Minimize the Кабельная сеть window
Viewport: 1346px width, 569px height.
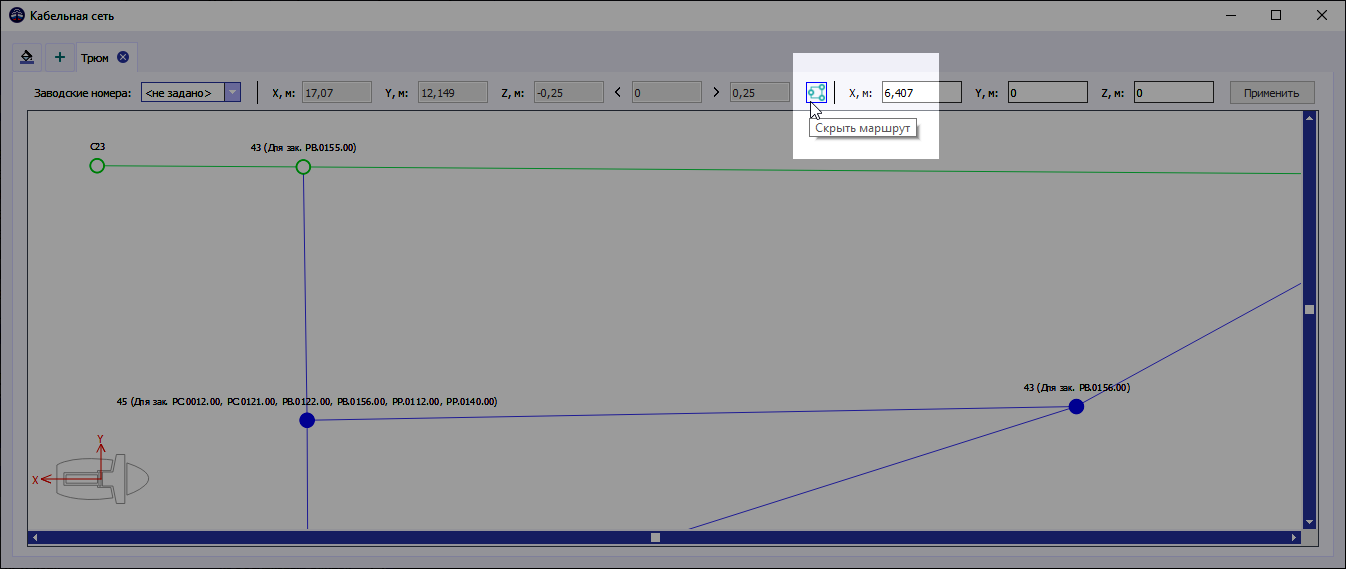(x=1231, y=15)
